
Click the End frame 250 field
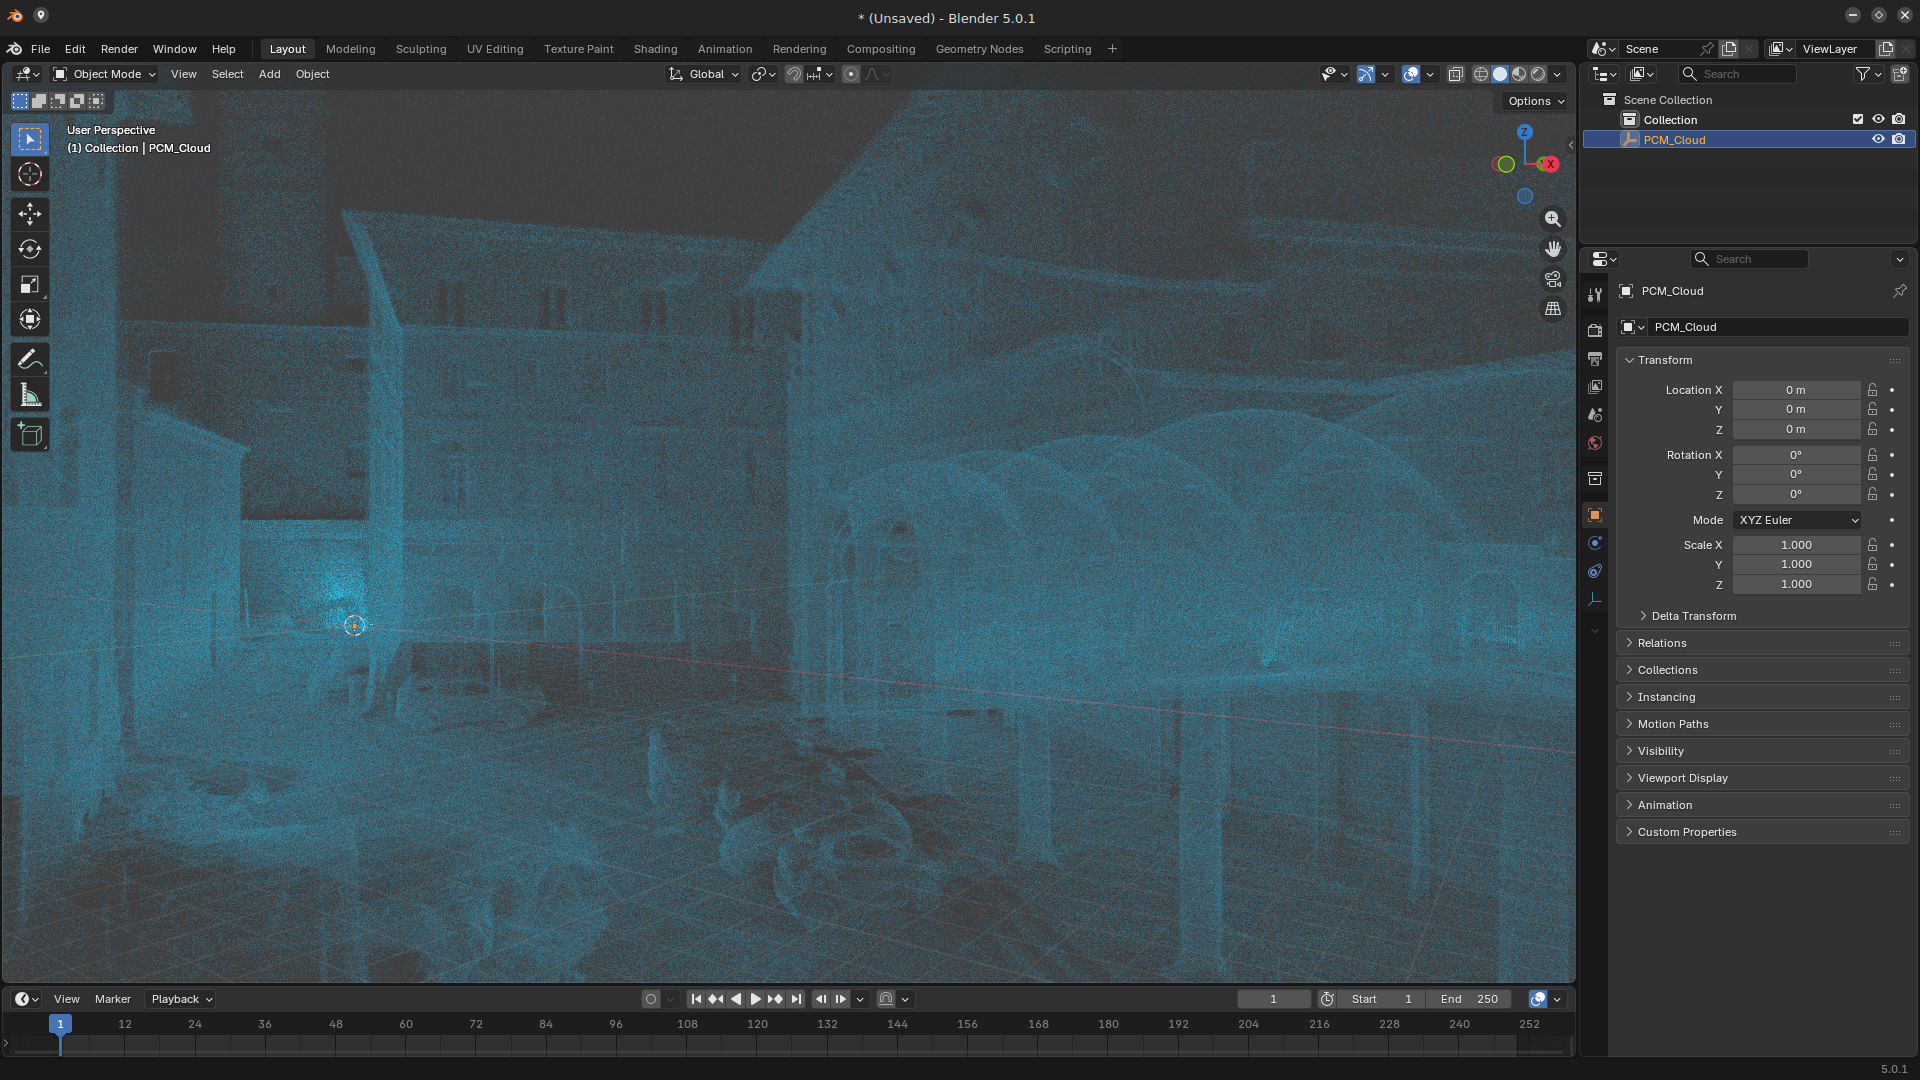(1470, 999)
